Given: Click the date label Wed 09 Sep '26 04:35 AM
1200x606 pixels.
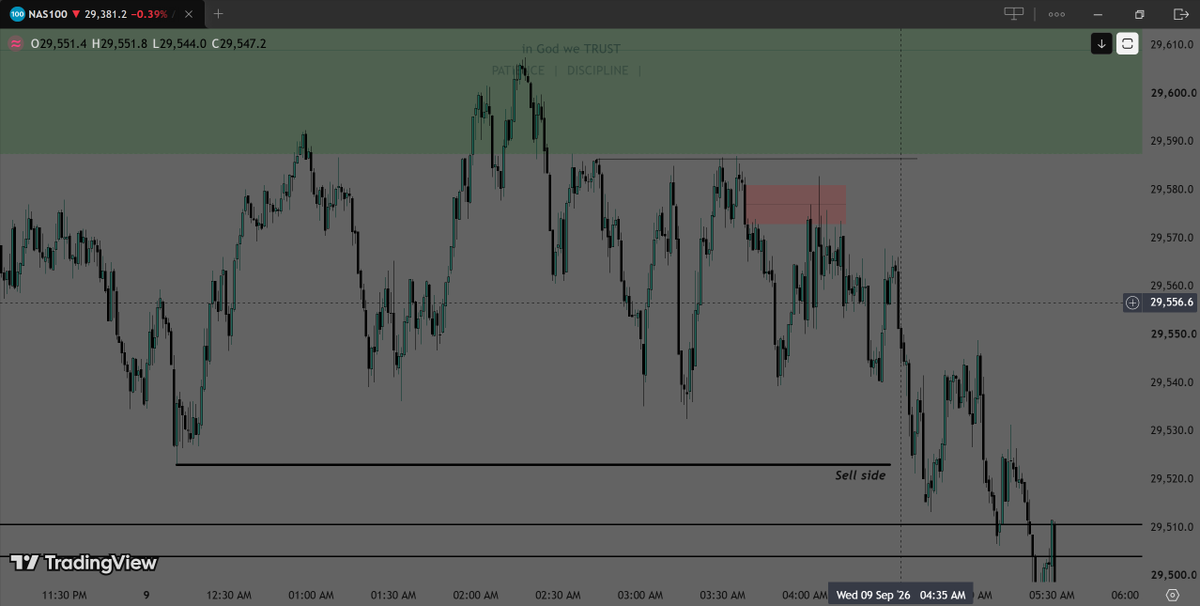Looking at the screenshot, I should (x=901, y=595).
